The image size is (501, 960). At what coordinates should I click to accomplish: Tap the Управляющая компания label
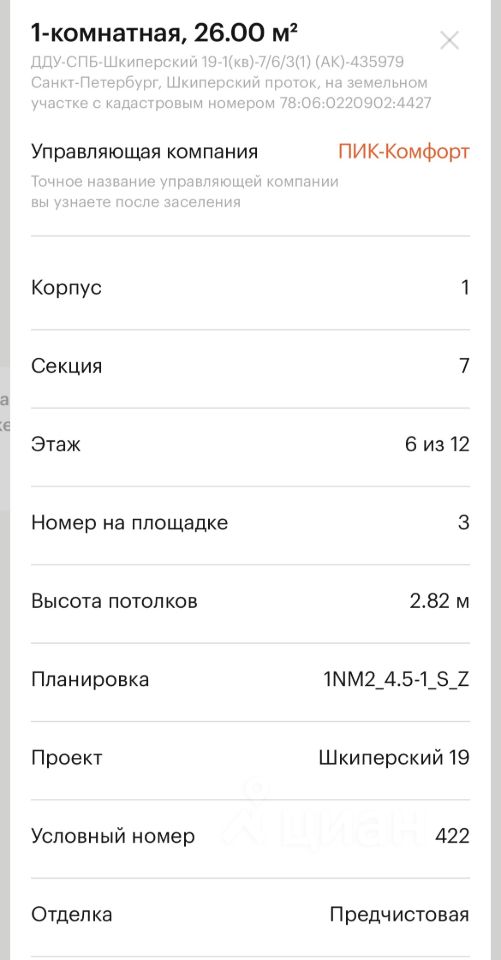(x=145, y=152)
